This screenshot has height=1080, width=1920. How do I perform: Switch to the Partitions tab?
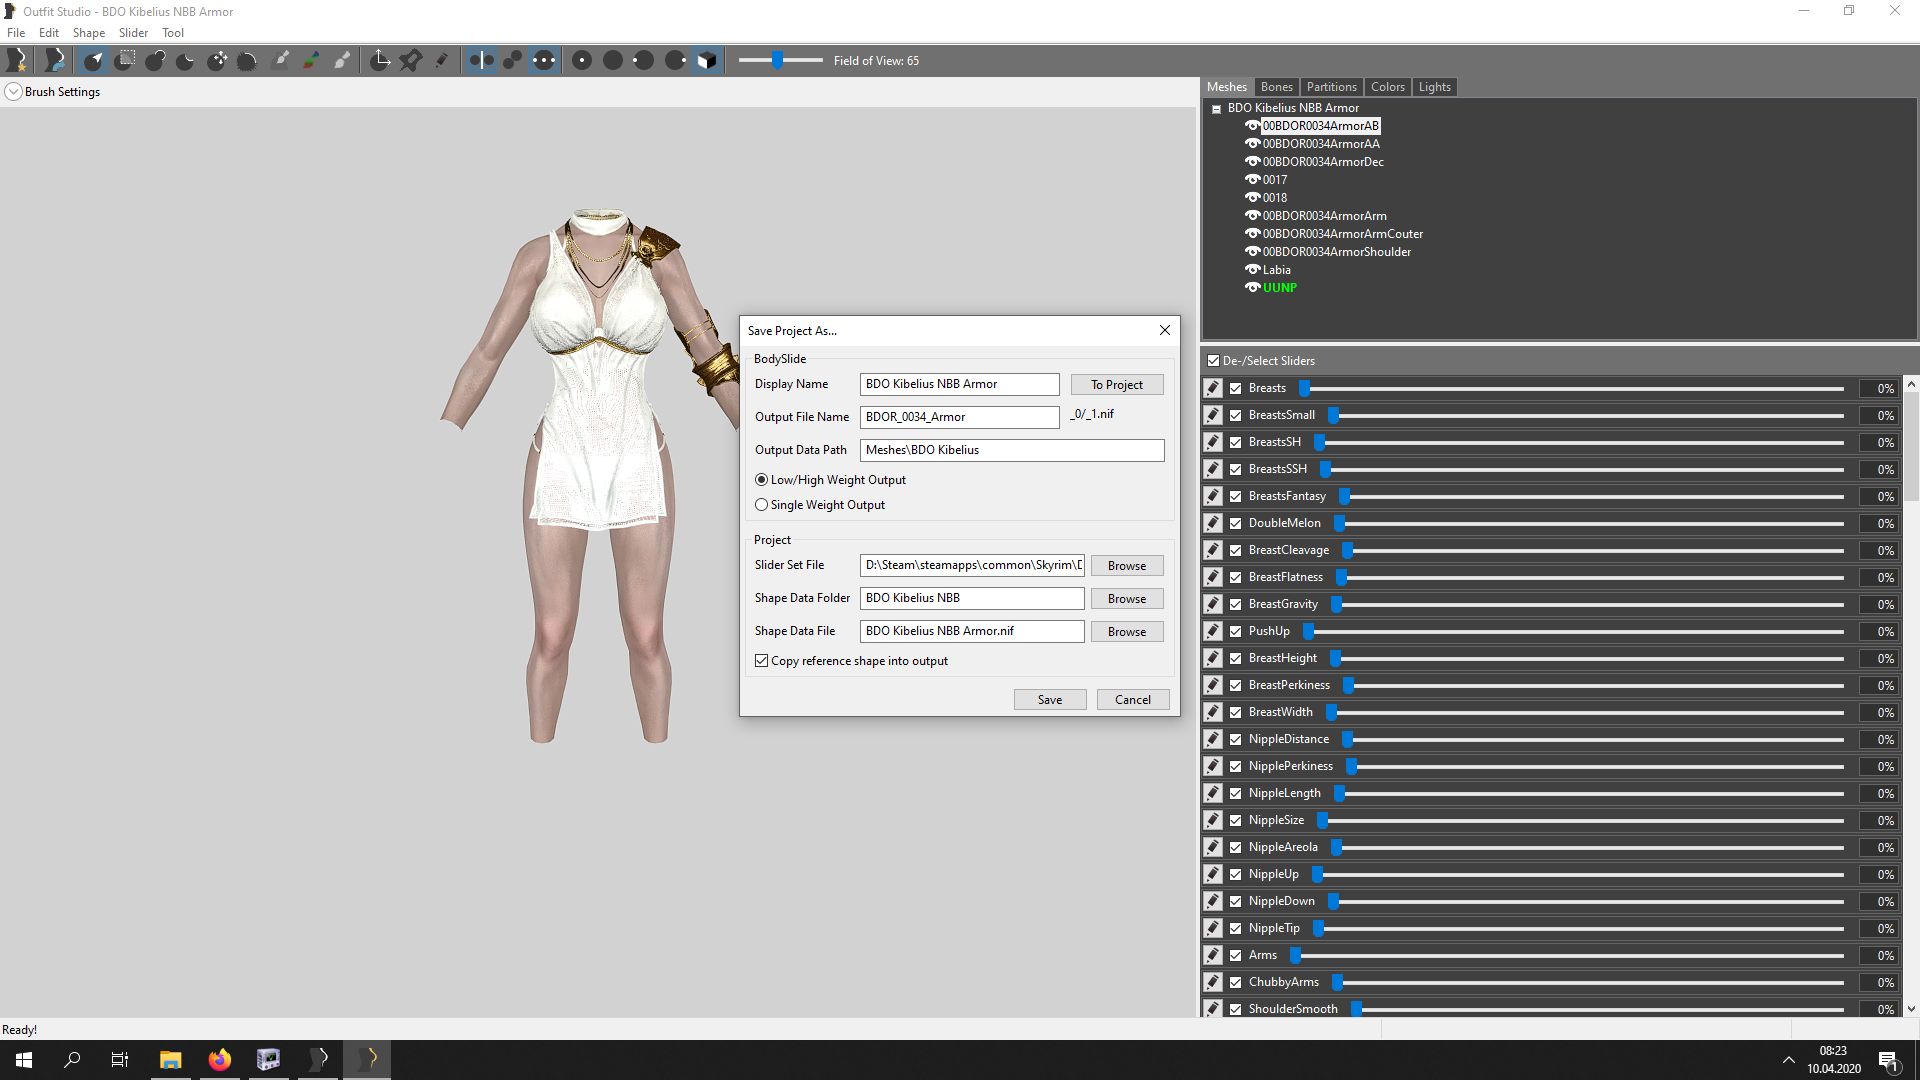coord(1331,87)
